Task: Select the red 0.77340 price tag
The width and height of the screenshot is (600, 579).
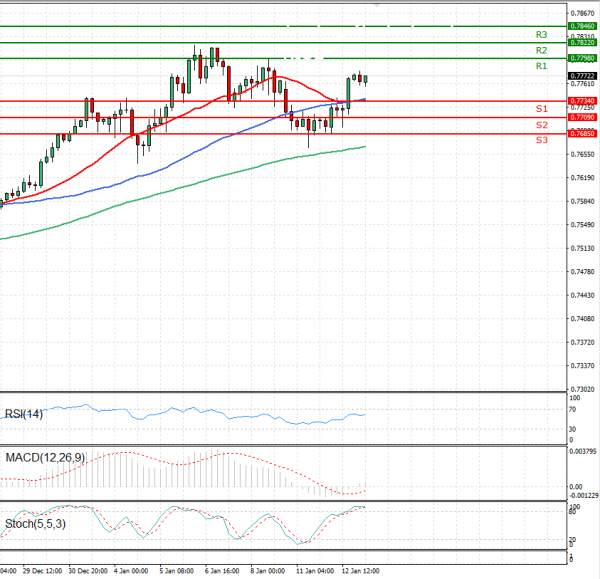Action: click(581, 101)
